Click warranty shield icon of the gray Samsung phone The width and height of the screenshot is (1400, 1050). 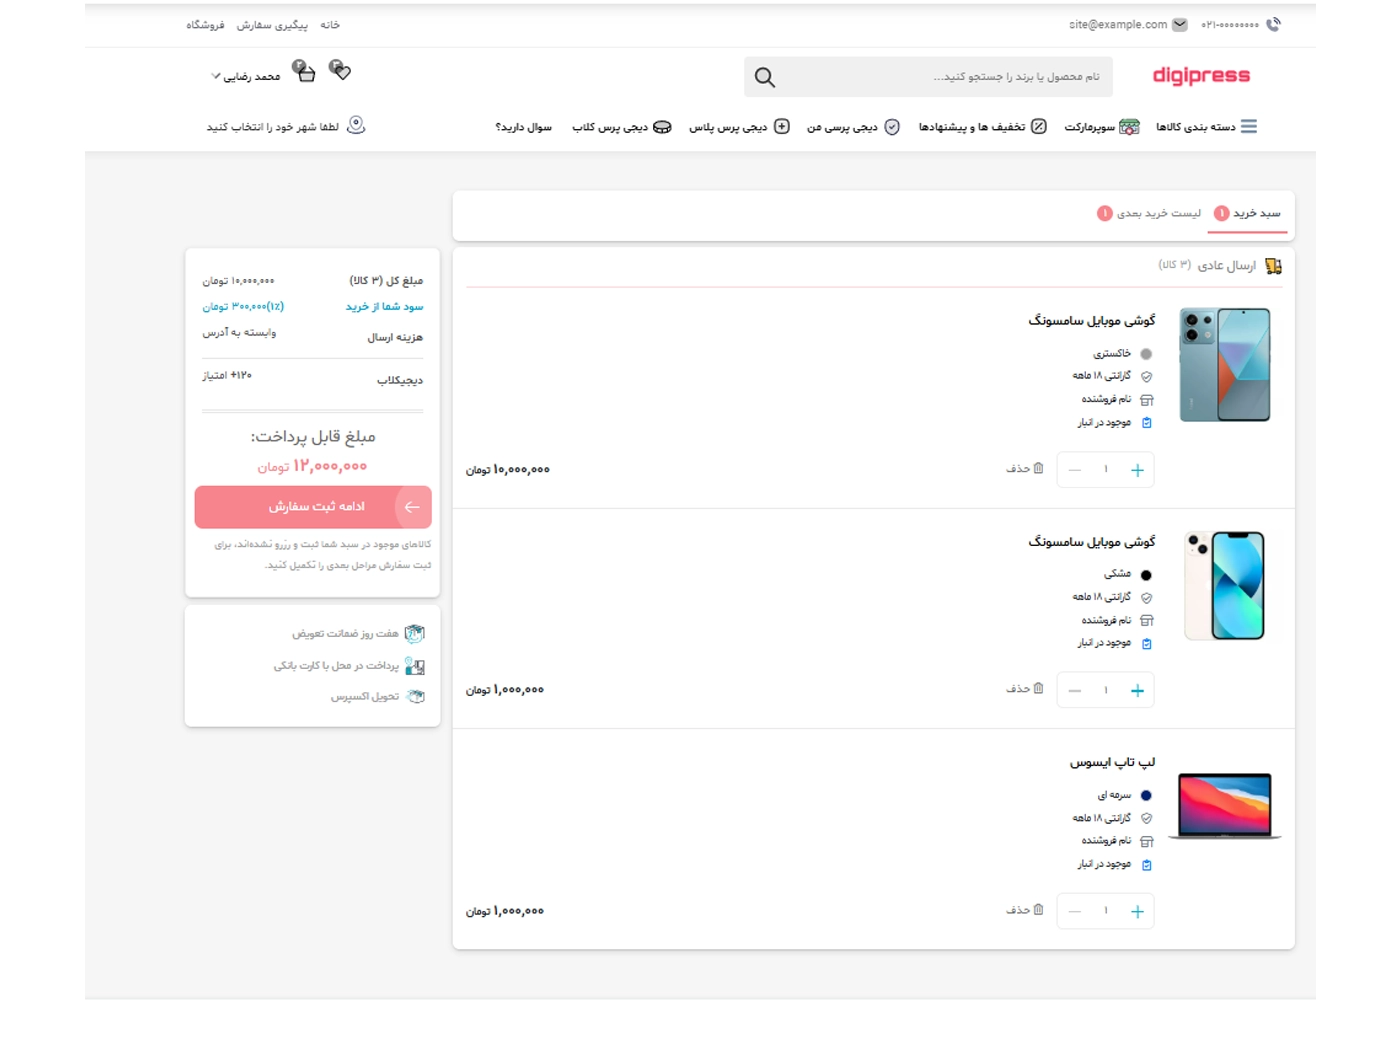(x=1147, y=377)
